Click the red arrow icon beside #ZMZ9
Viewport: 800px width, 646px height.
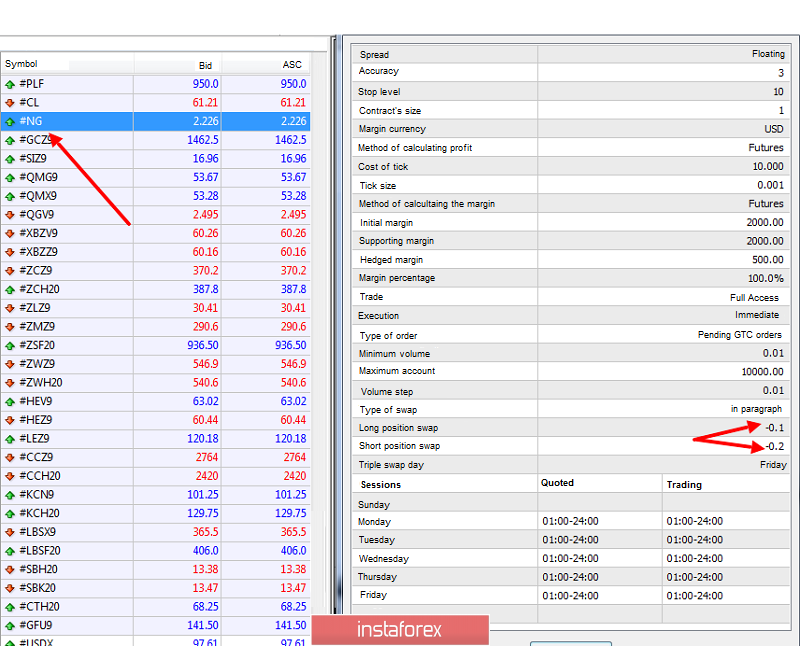point(10,327)
